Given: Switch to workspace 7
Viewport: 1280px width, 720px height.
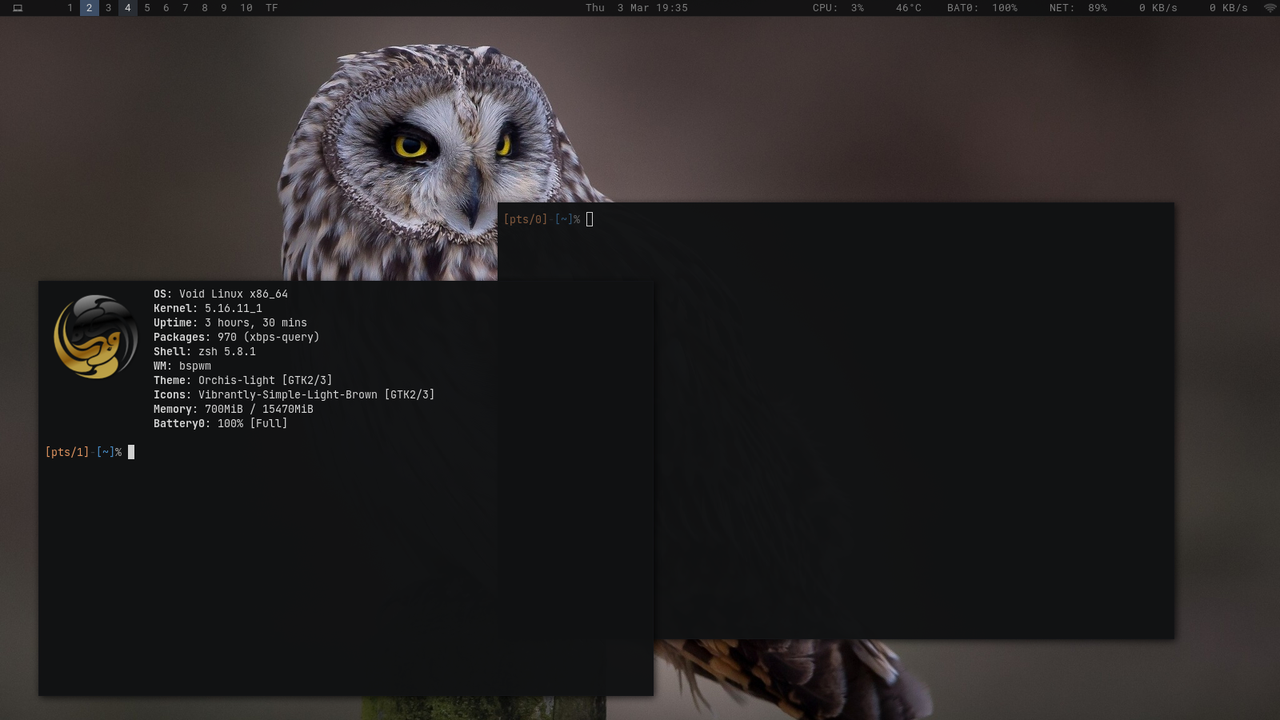Looking at the screenshot, I should pyautogui.click(x=185, y=8).
